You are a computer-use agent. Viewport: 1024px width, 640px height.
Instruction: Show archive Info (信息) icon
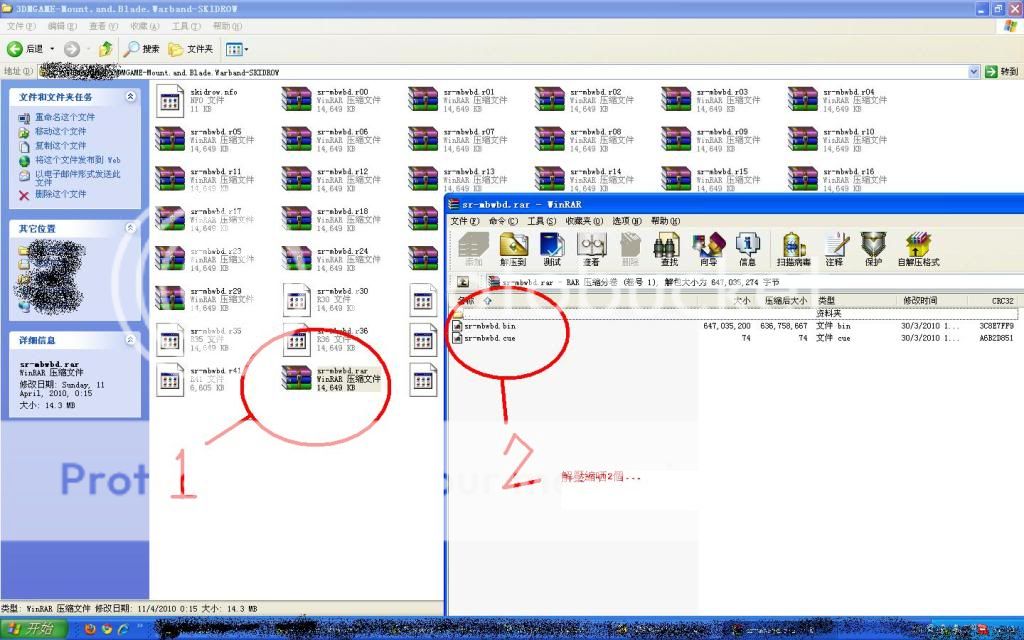pyautogui.click(x=747, y=248)
